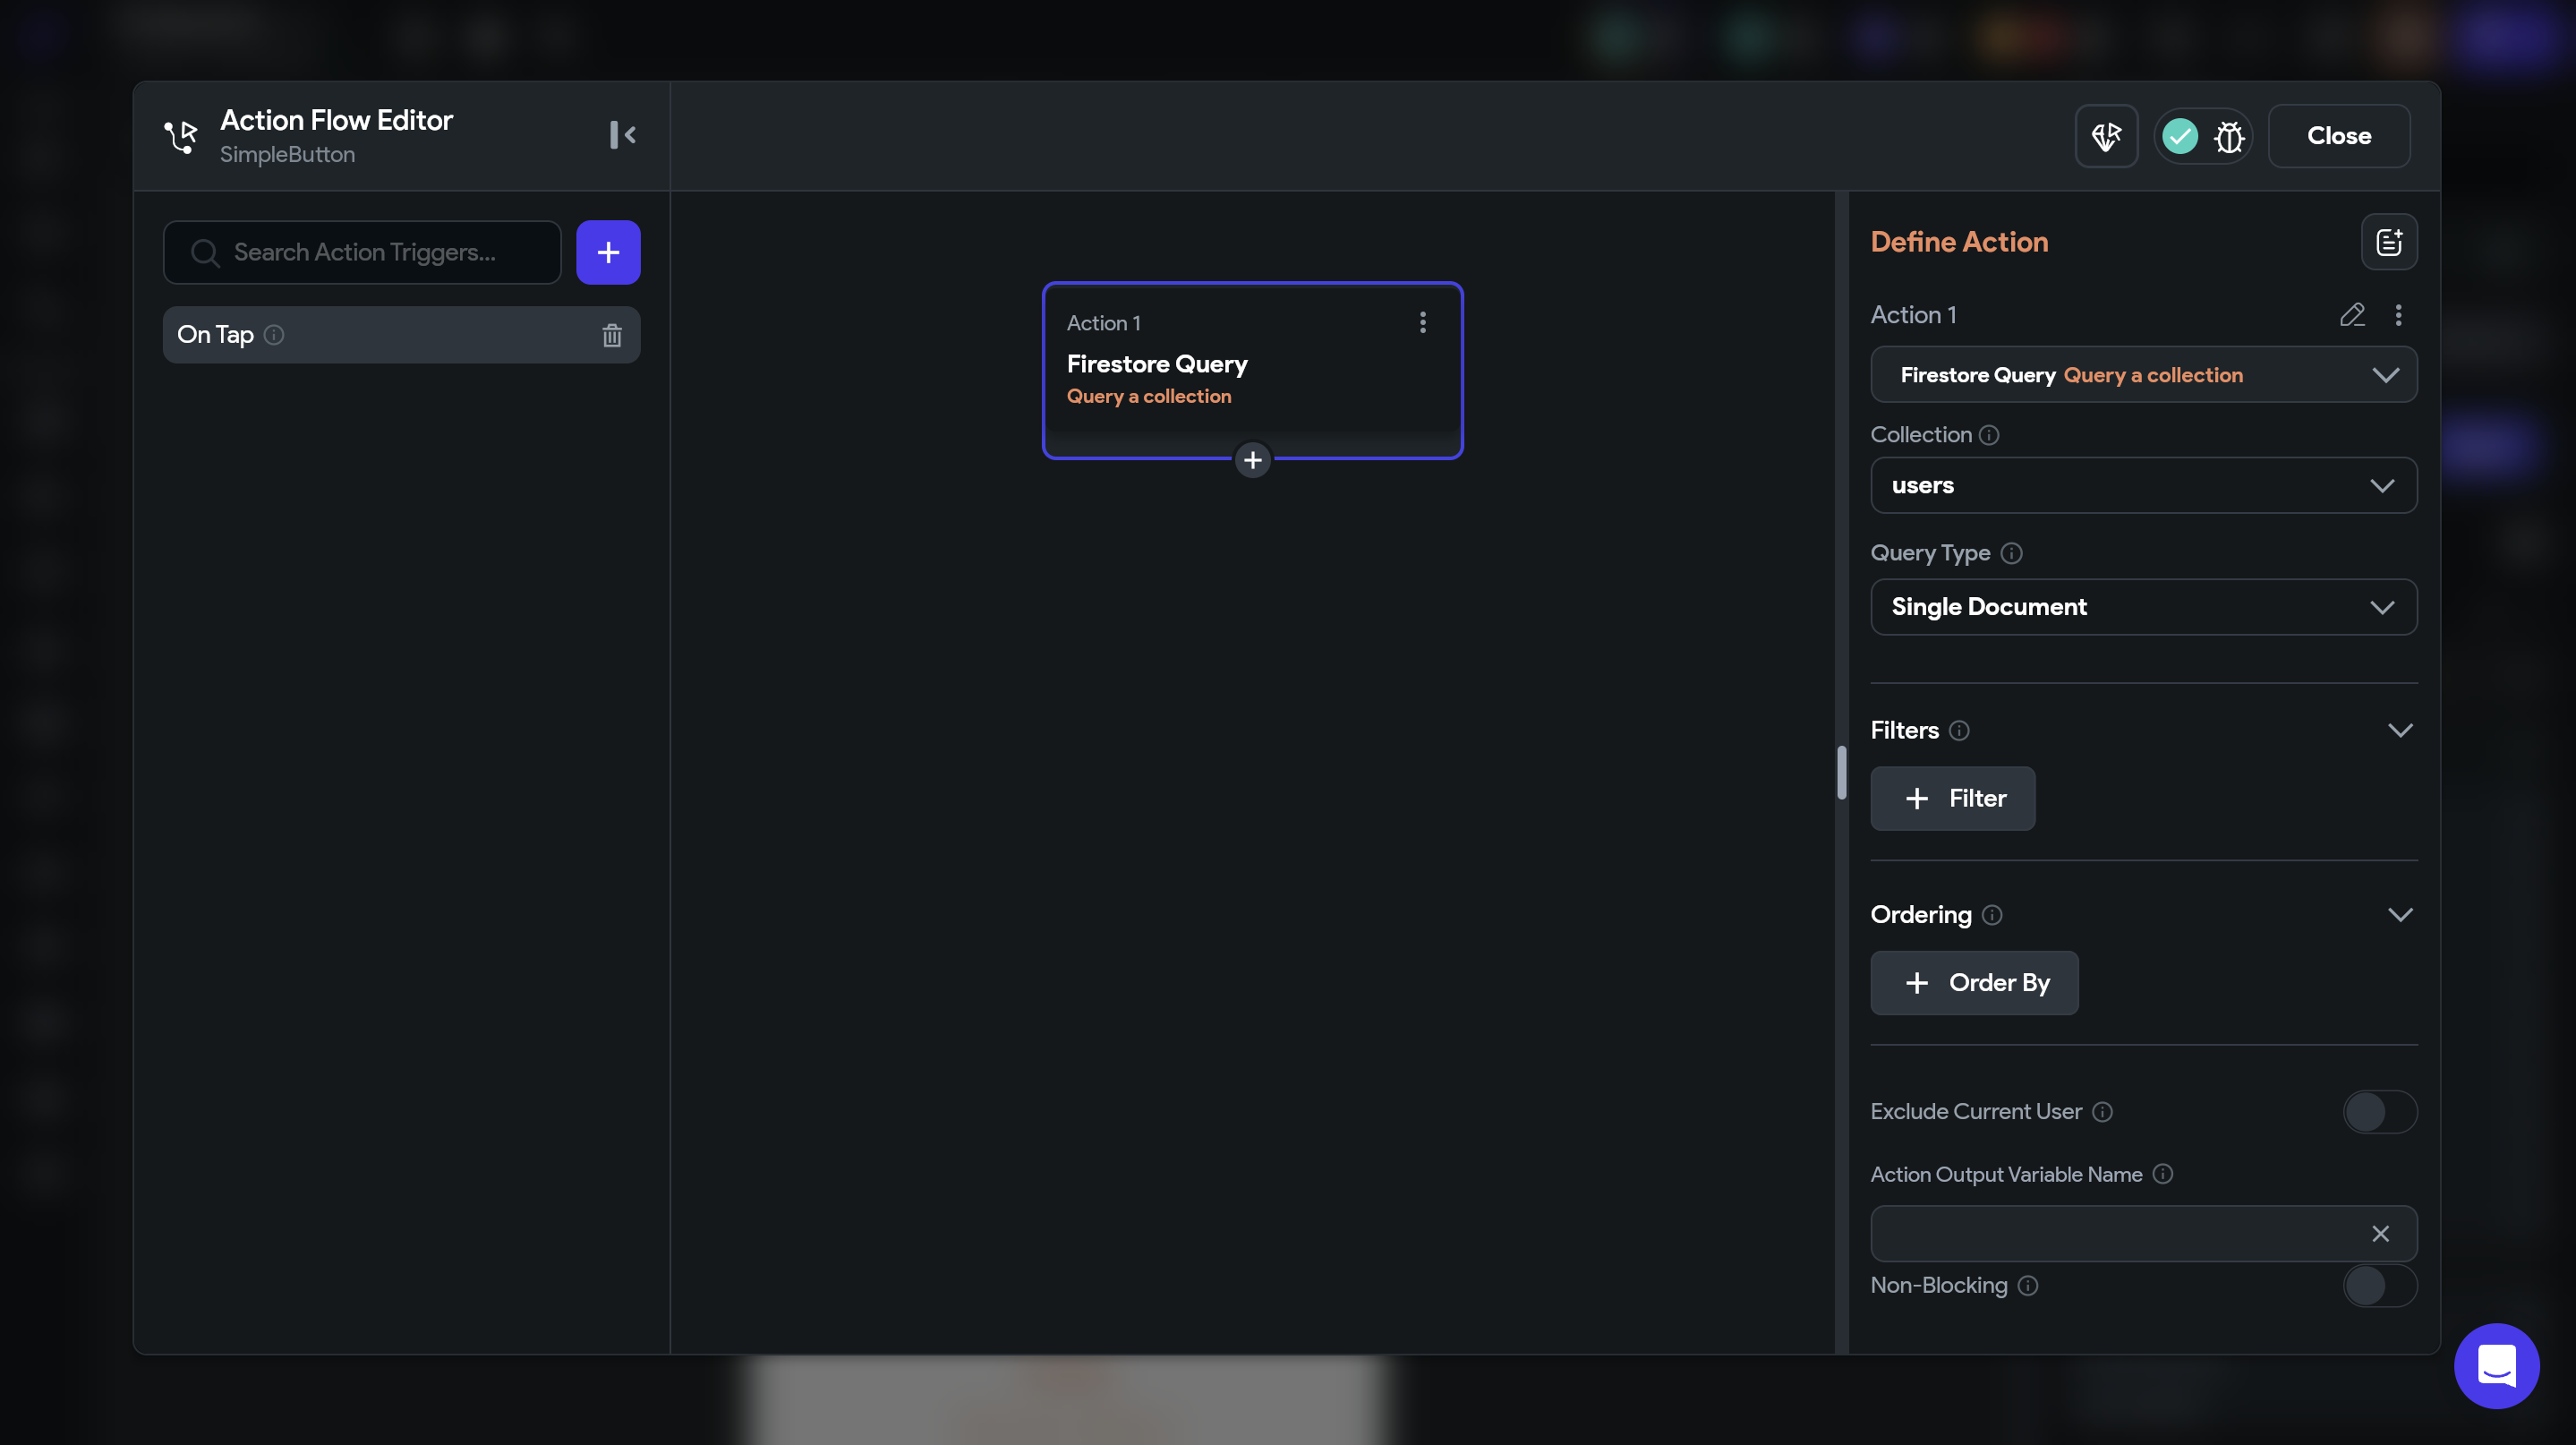Viewport: 2576px width, 1445px height.
Task: Change the Single Document query type dropdown
Action: coord(2143,607)
